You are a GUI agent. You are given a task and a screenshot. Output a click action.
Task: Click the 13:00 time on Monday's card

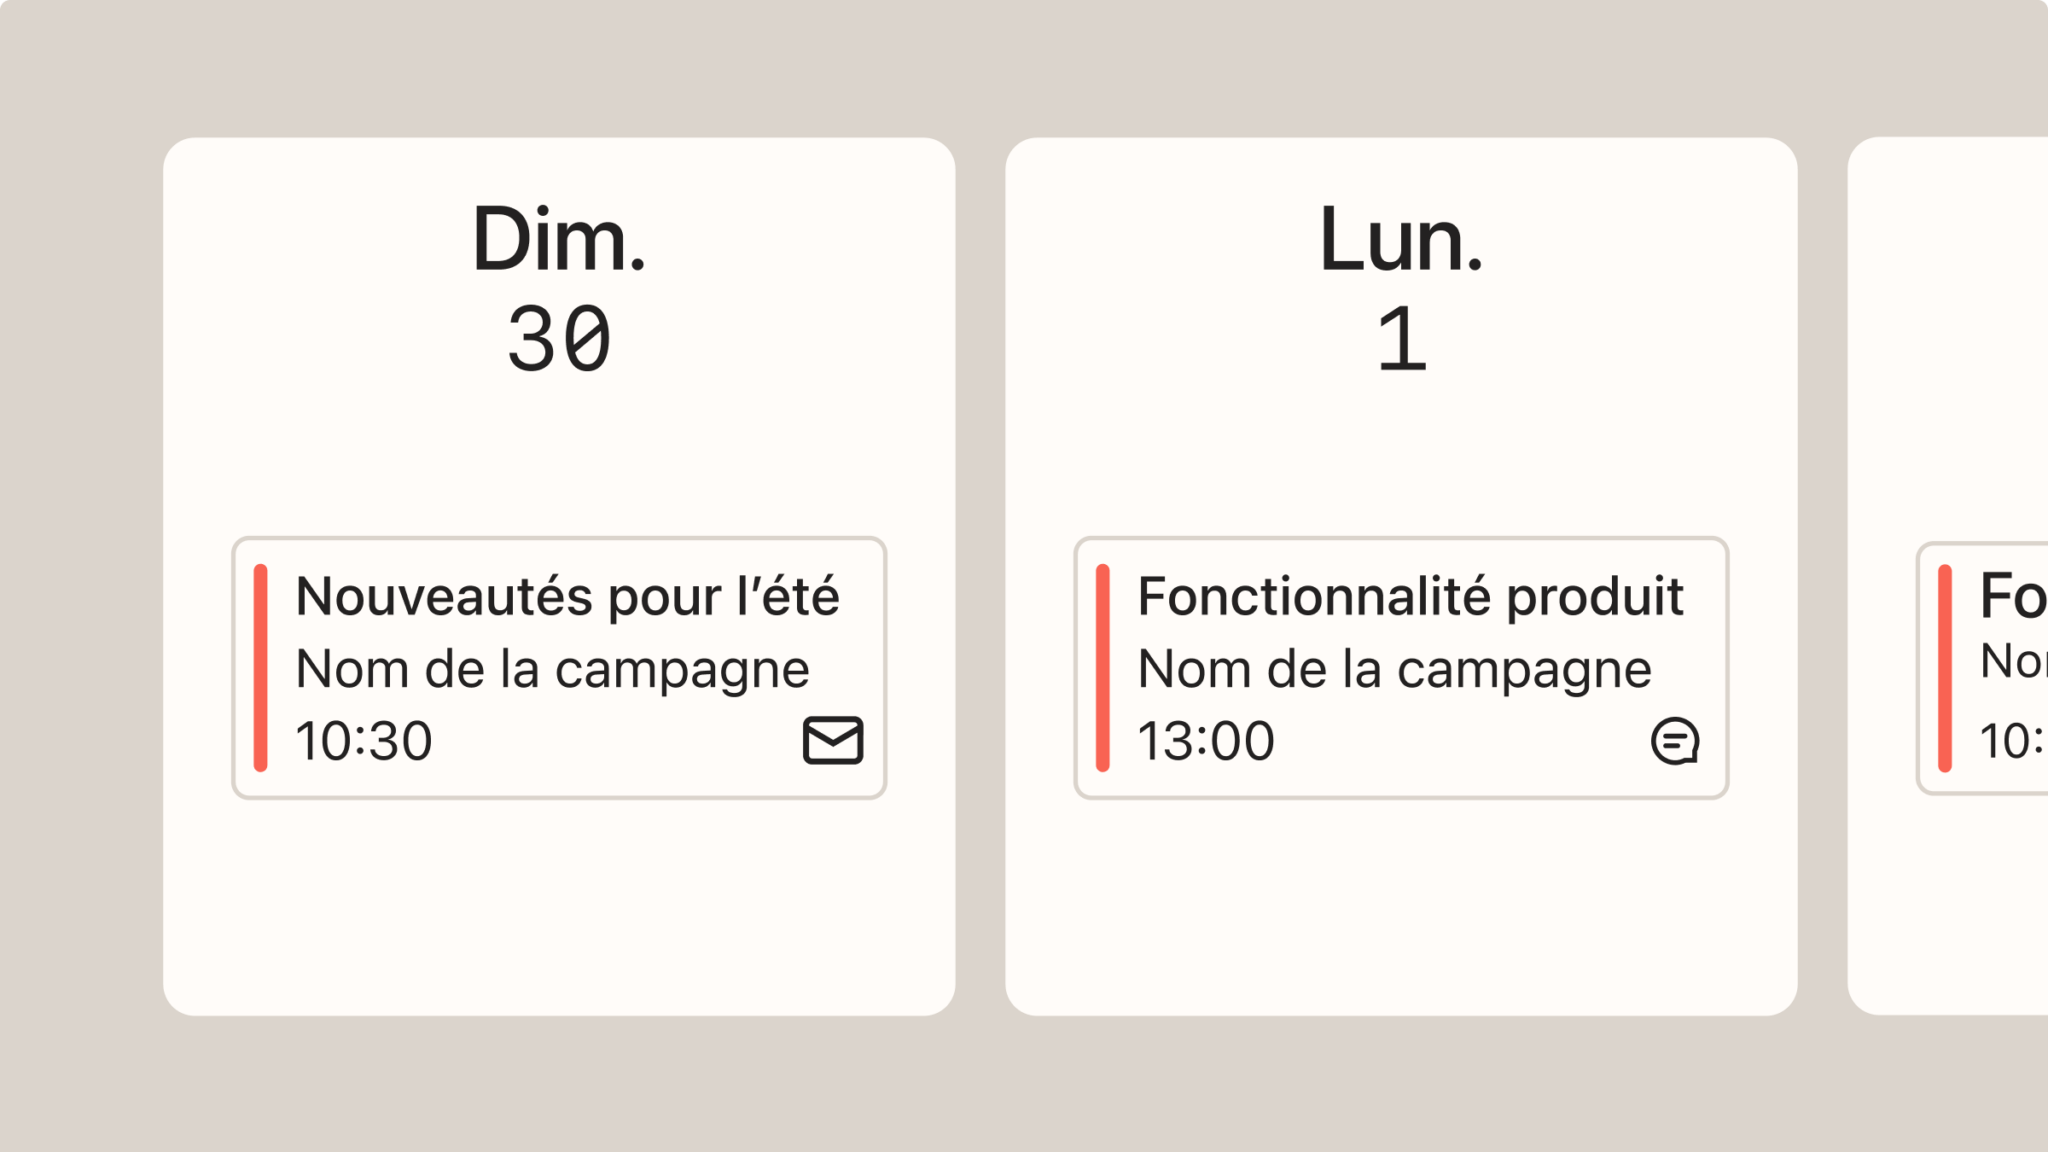pos(1206,741)
